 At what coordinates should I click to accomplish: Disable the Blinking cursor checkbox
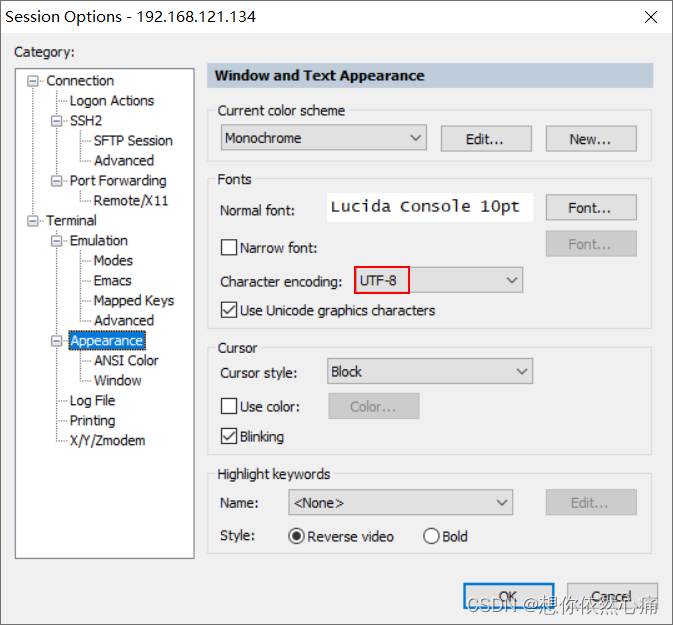(x=228, y=437)
